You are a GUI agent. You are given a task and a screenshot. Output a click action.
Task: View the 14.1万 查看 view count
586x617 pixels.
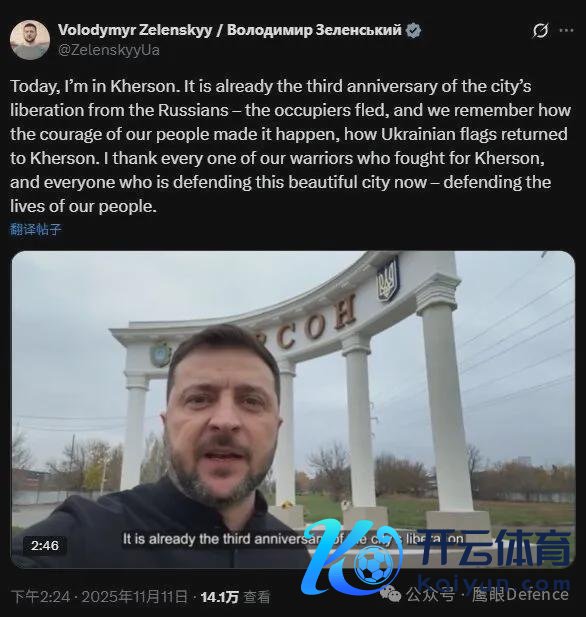click(x=235, y=597)
